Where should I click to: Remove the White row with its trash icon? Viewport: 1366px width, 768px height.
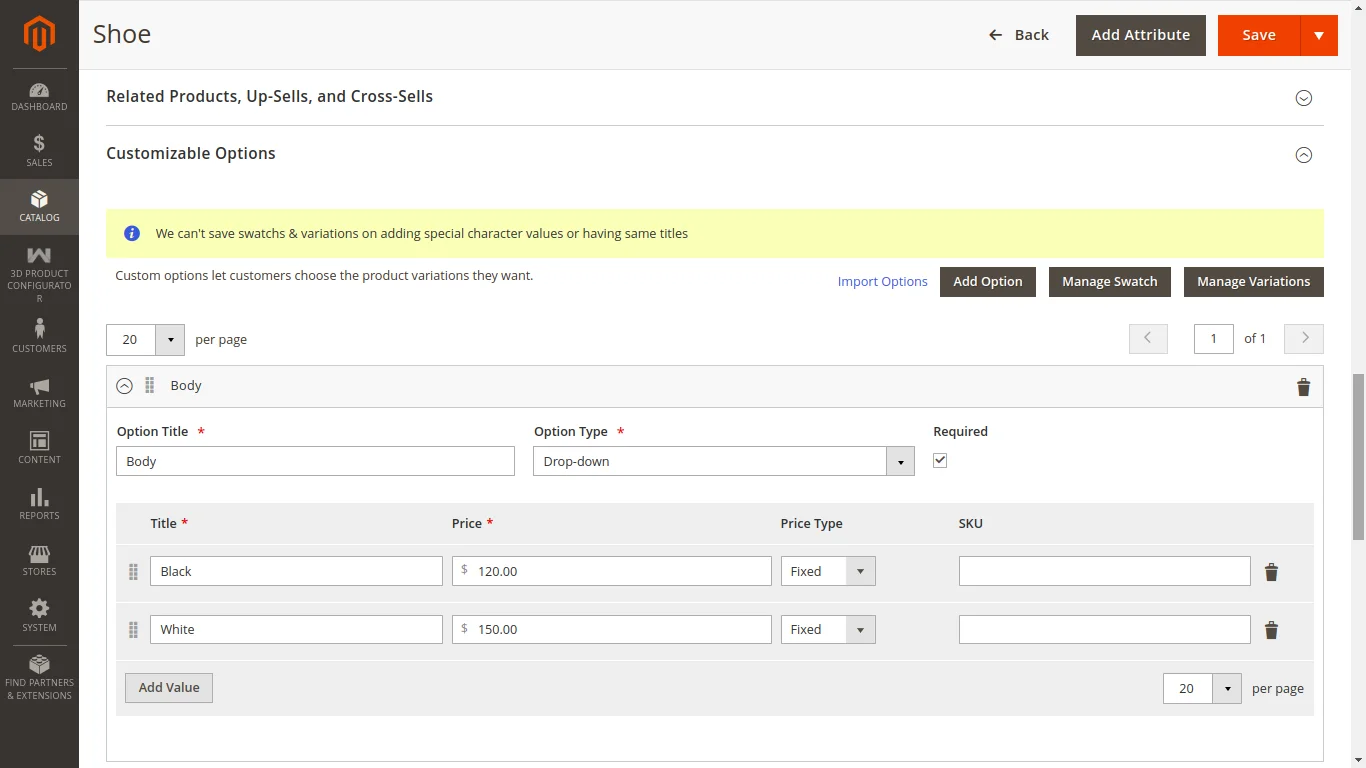(x=1271, y=629)
